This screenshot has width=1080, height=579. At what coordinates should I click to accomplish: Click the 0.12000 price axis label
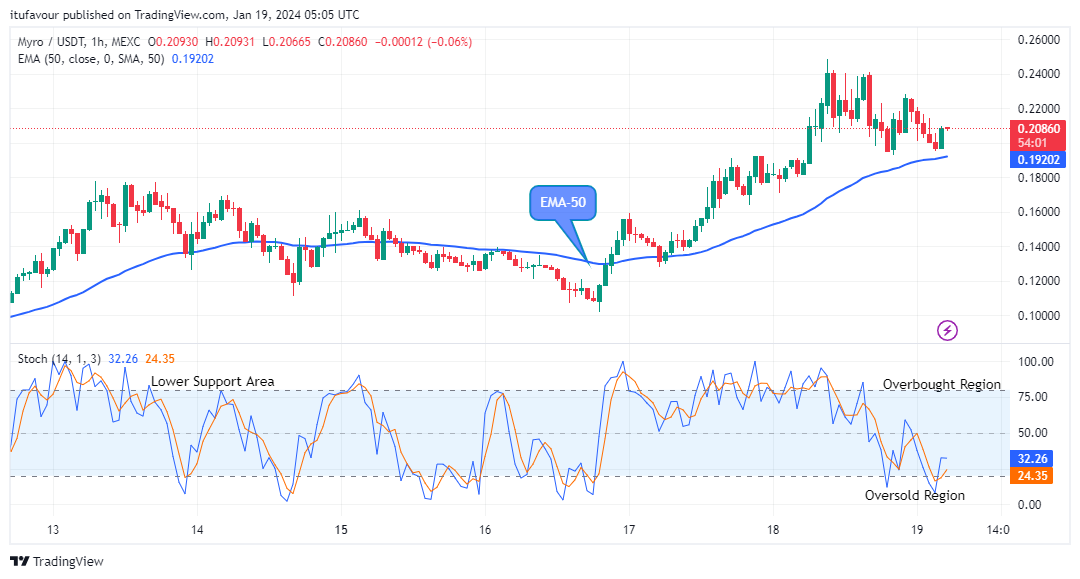pyautogui.click(x=1039, y=281)
